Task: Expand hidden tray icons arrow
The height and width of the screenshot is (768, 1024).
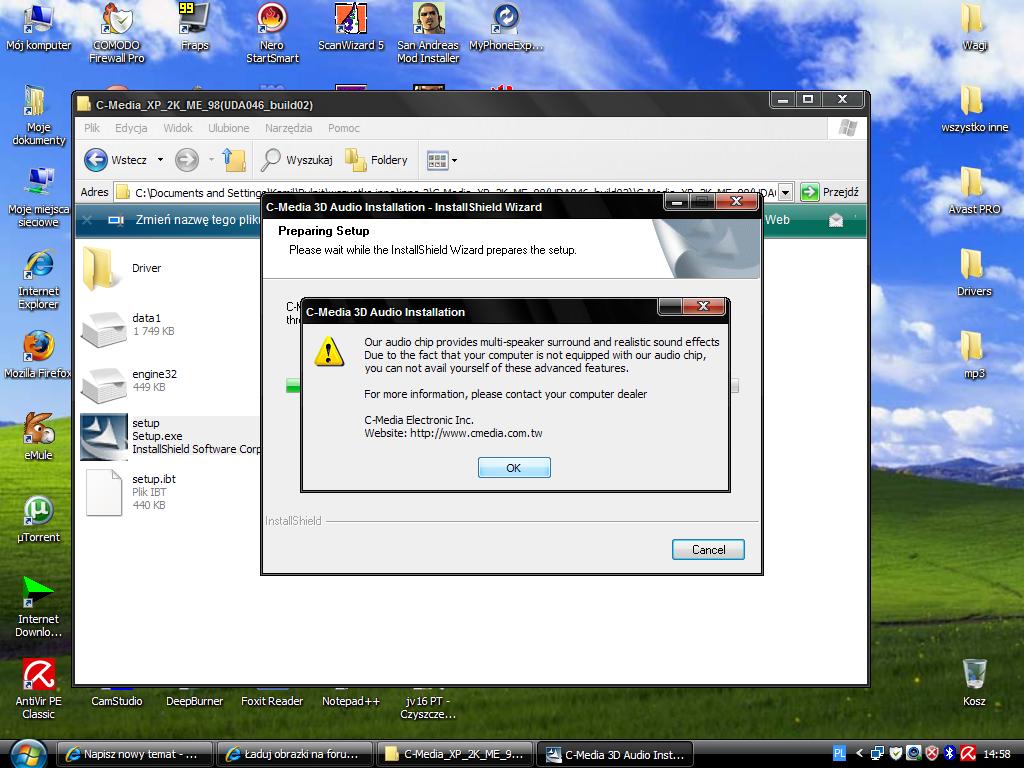Action: [x=859, y=754]
